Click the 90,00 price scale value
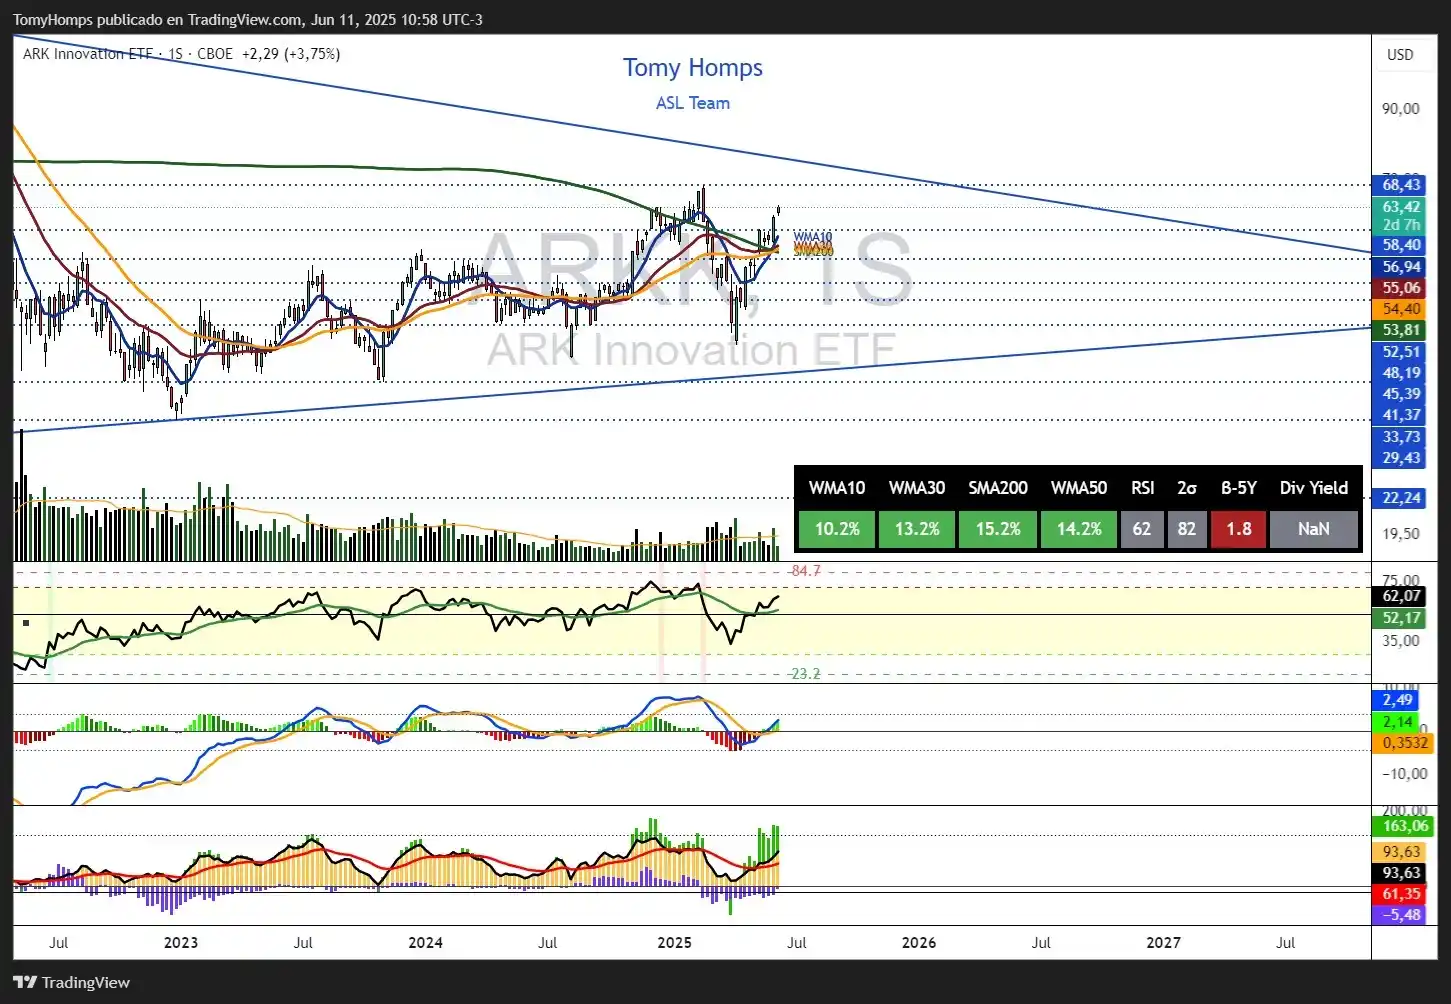 point(1400,109)
